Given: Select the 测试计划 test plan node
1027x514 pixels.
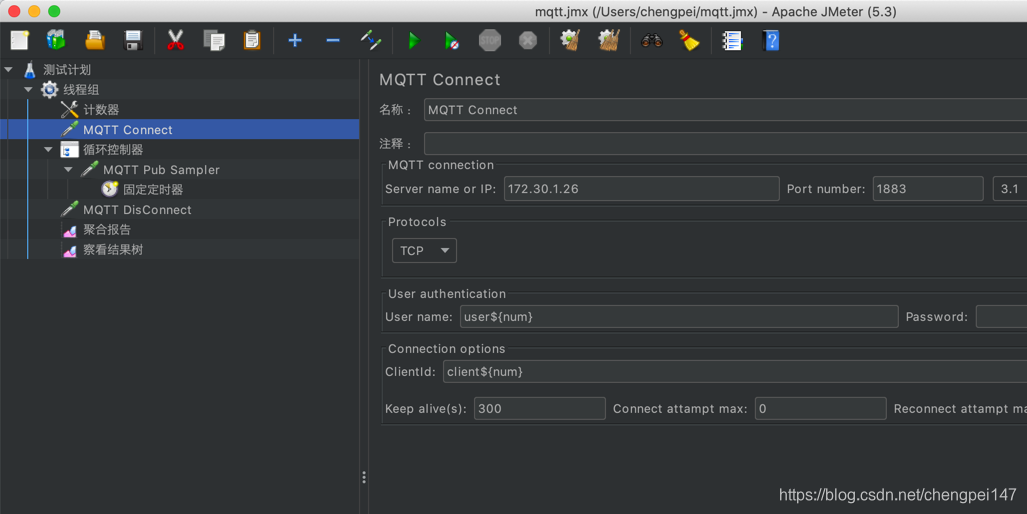Looking at the screenshot, I should pyautogui.click(x=67, y=69).
